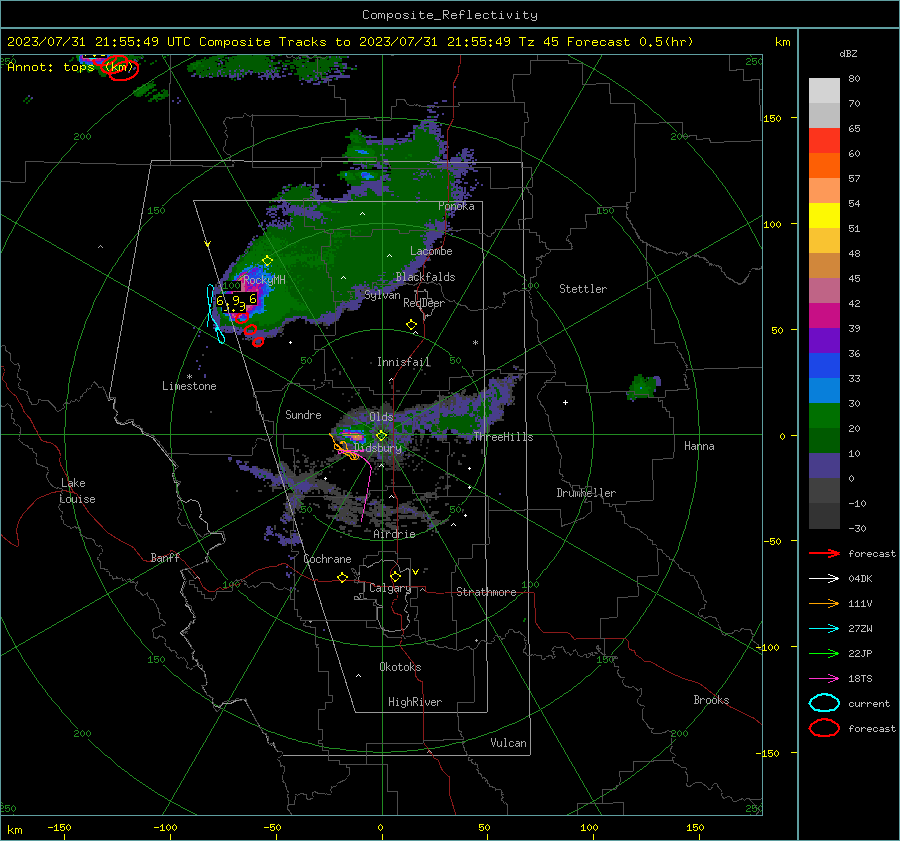This screenshot has width=900, height=841.
Task: Click the Sundre city label
Action: tap(303, 415)
